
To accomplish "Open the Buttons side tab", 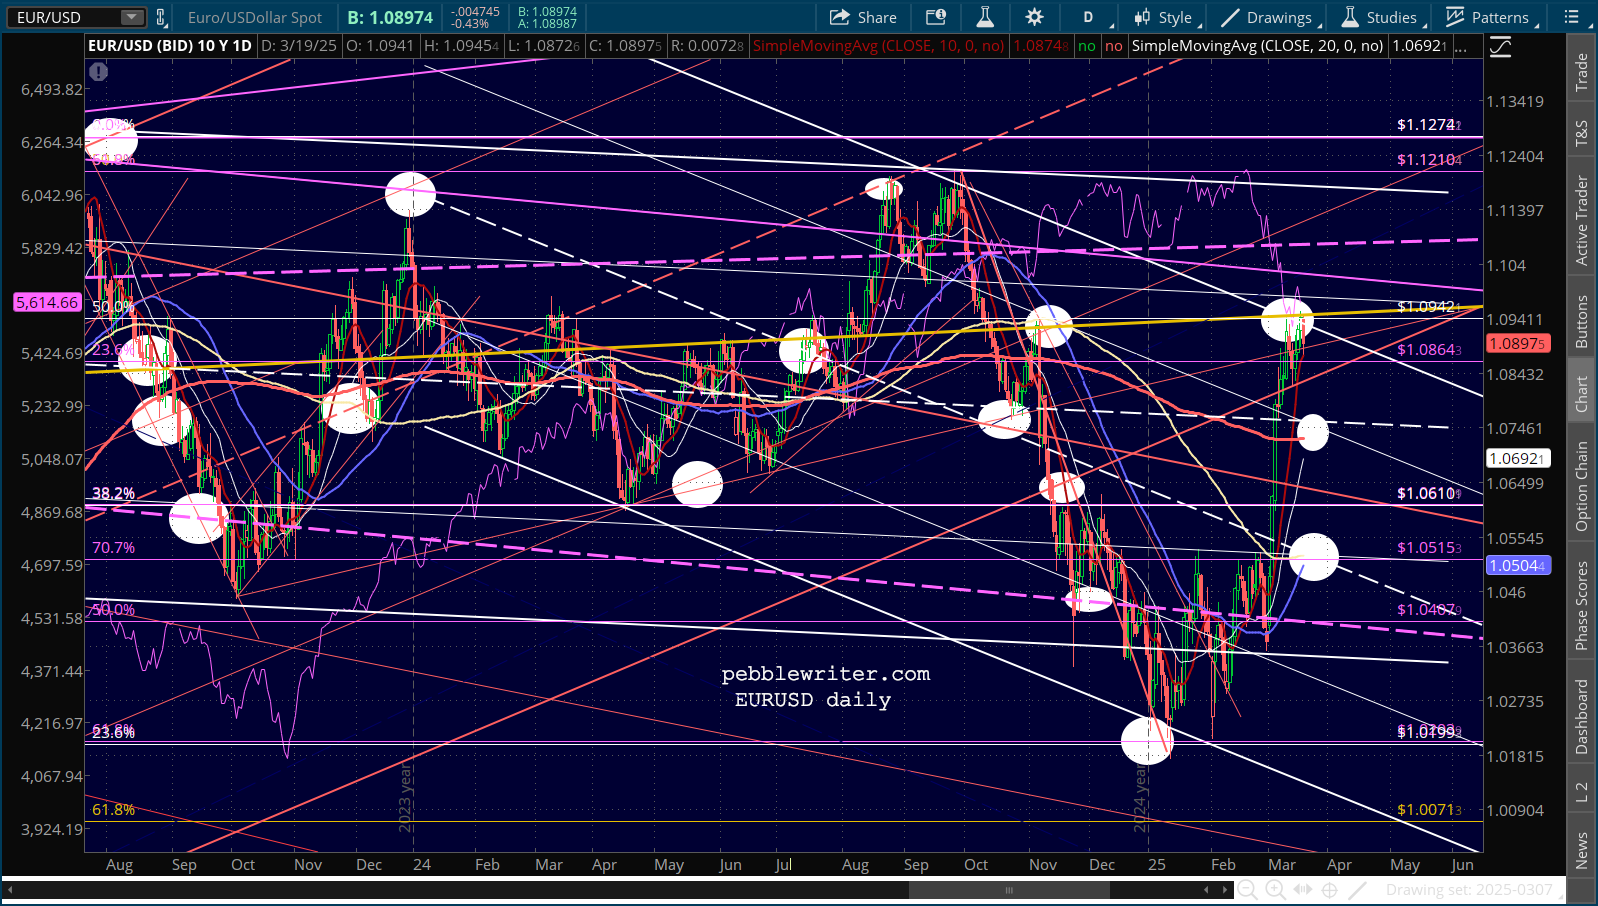I will (x=1582, y=322).
